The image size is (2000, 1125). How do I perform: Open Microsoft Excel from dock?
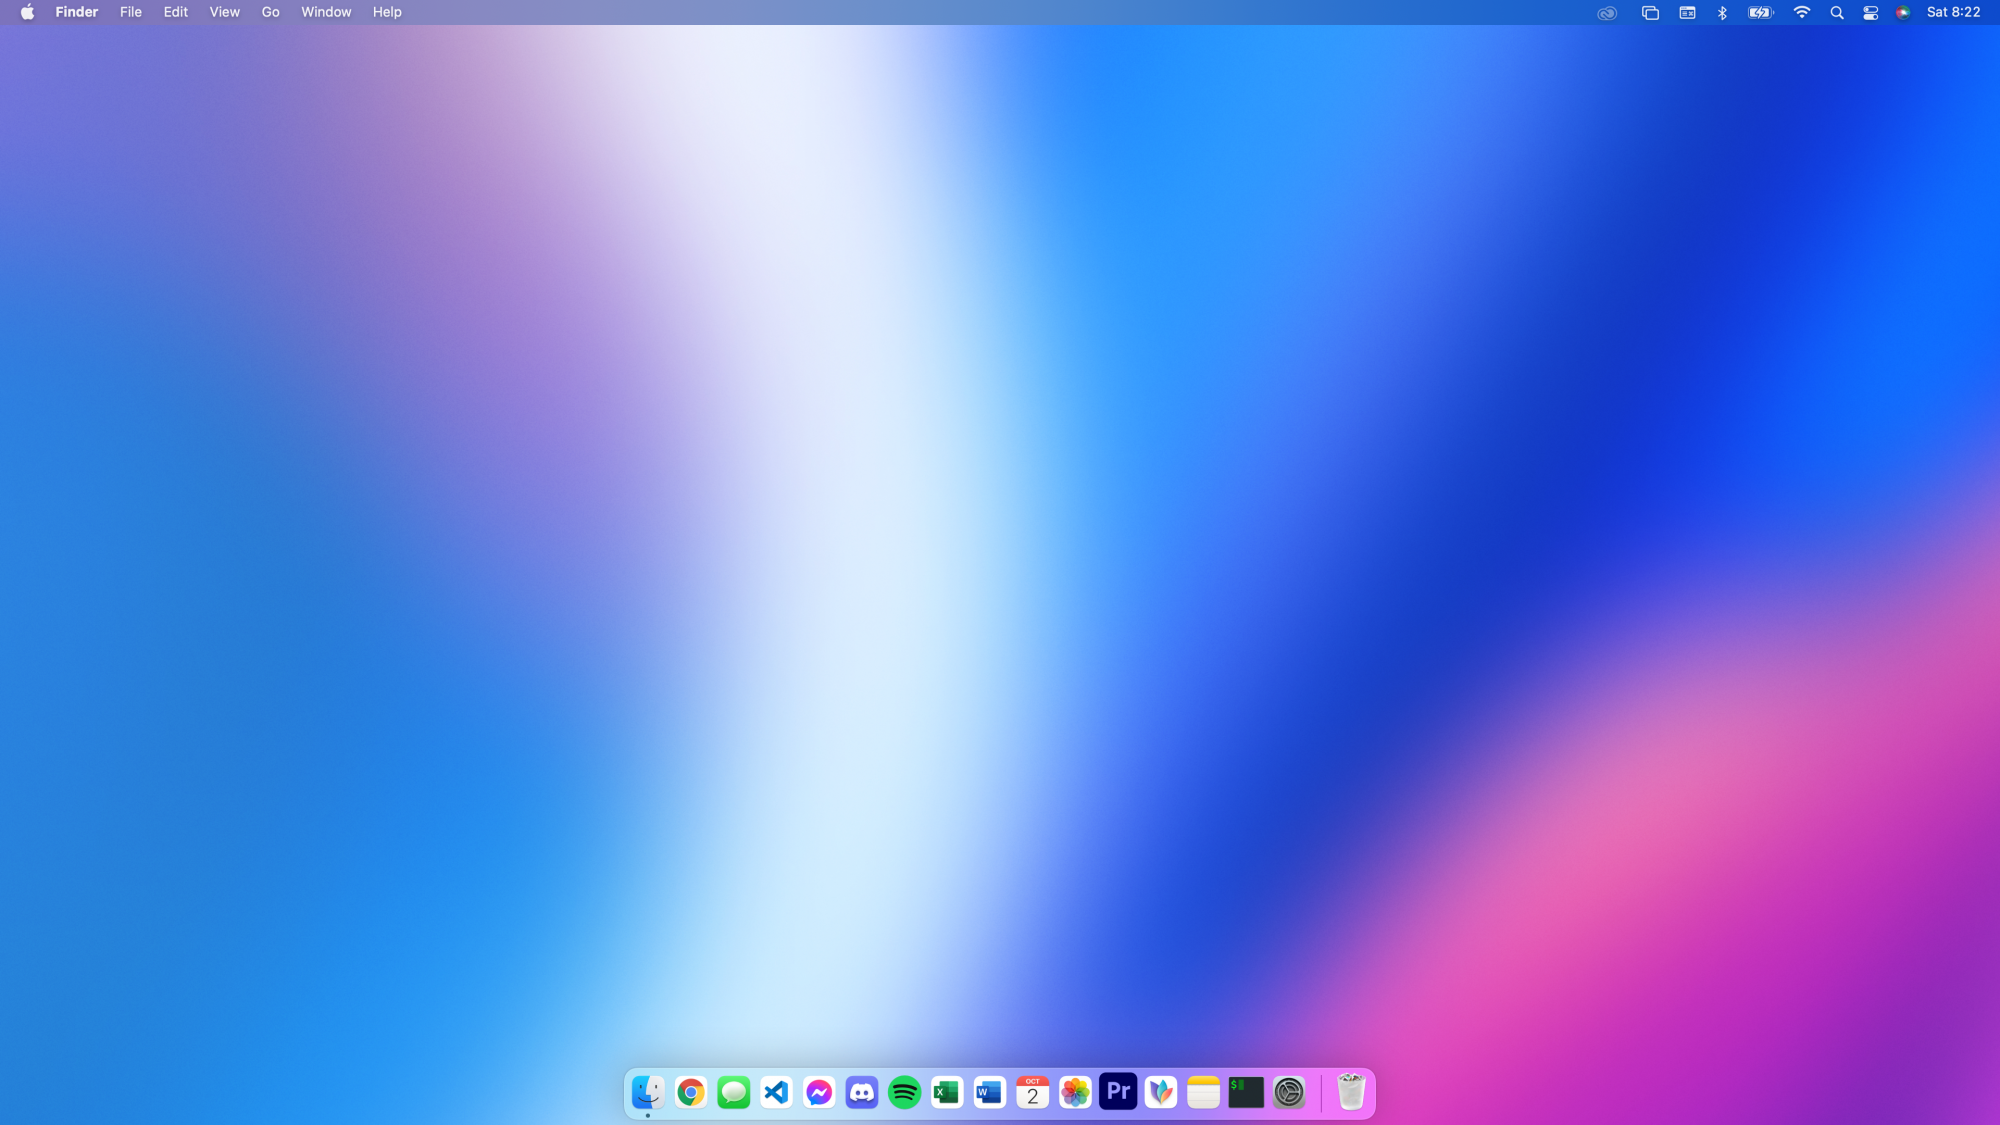(x=947, y=1092)
